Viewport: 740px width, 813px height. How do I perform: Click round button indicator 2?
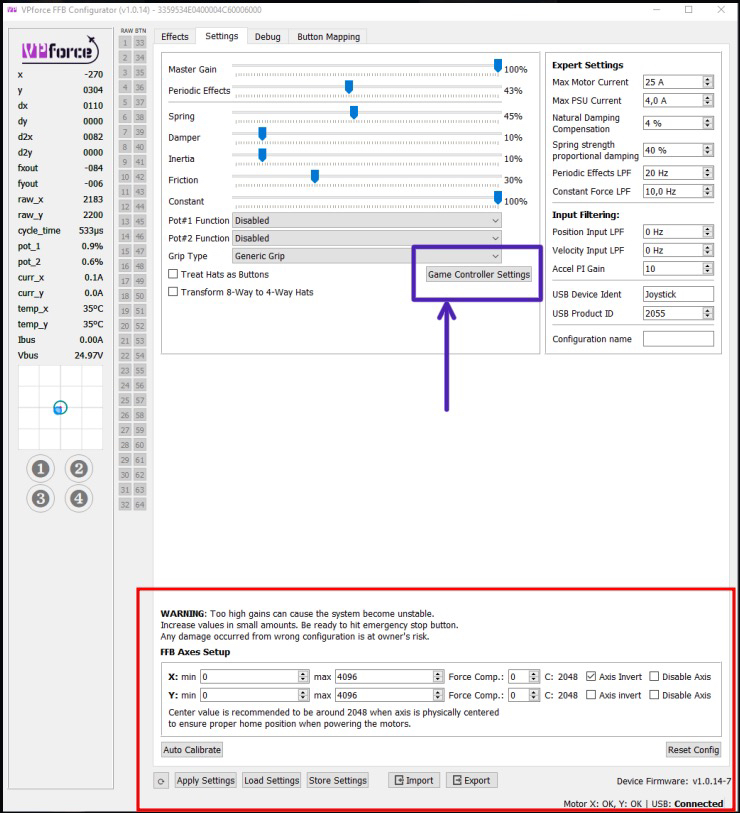(79, 469)
